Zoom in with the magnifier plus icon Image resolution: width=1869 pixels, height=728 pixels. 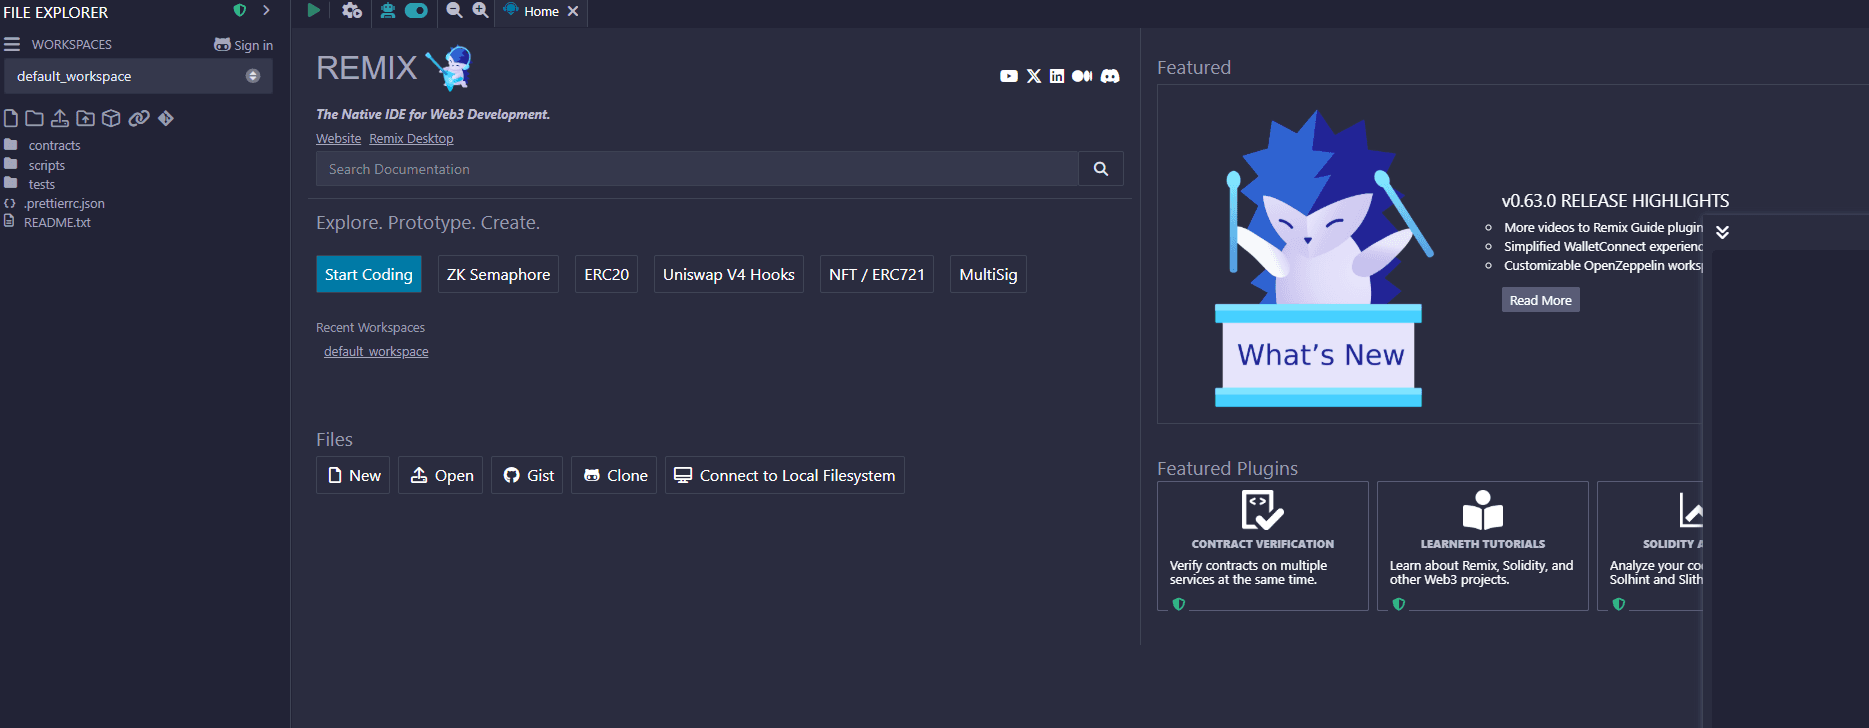pyautogui.click(x=480, y=10)
